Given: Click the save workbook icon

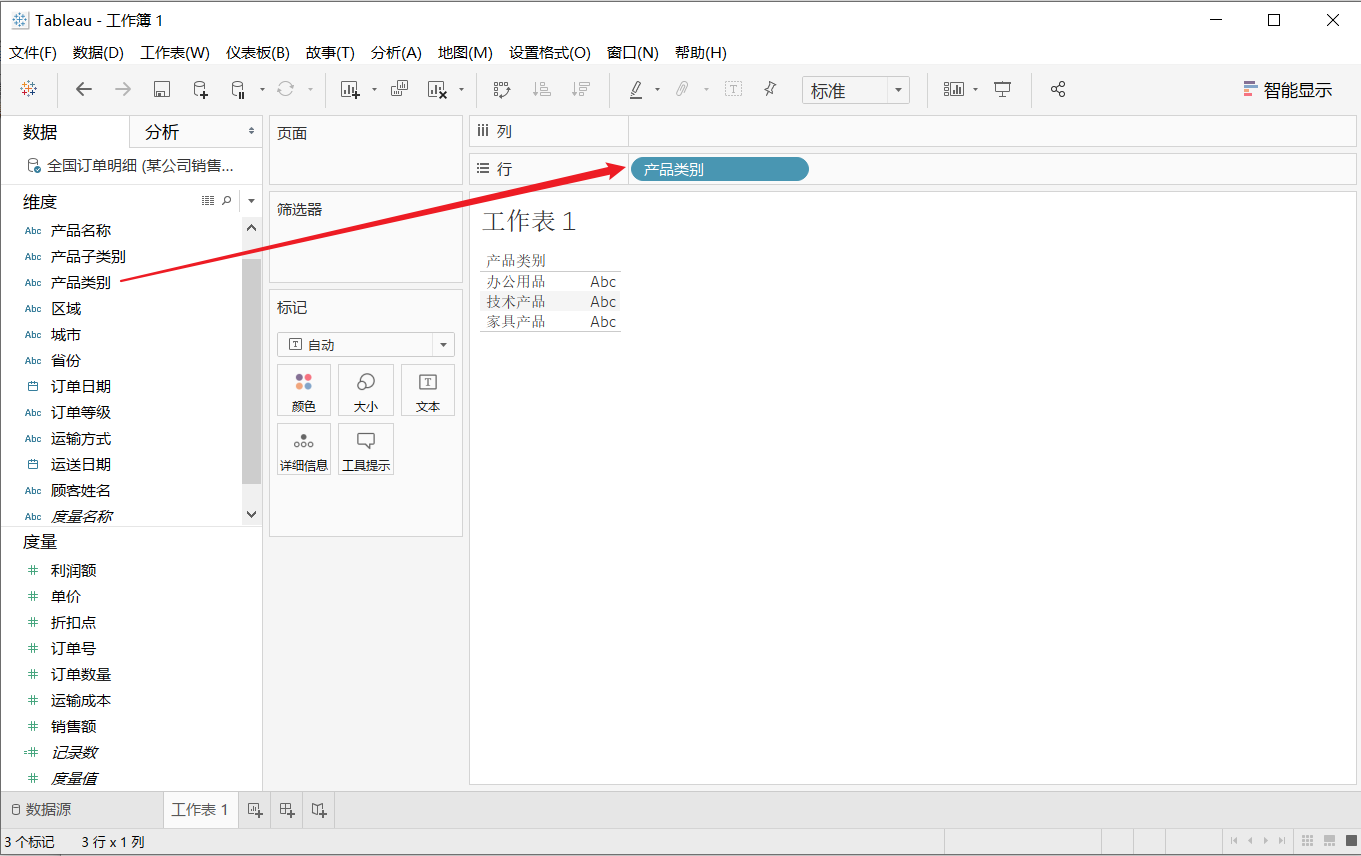Looking at the screenshot, I should pos(162,89).
